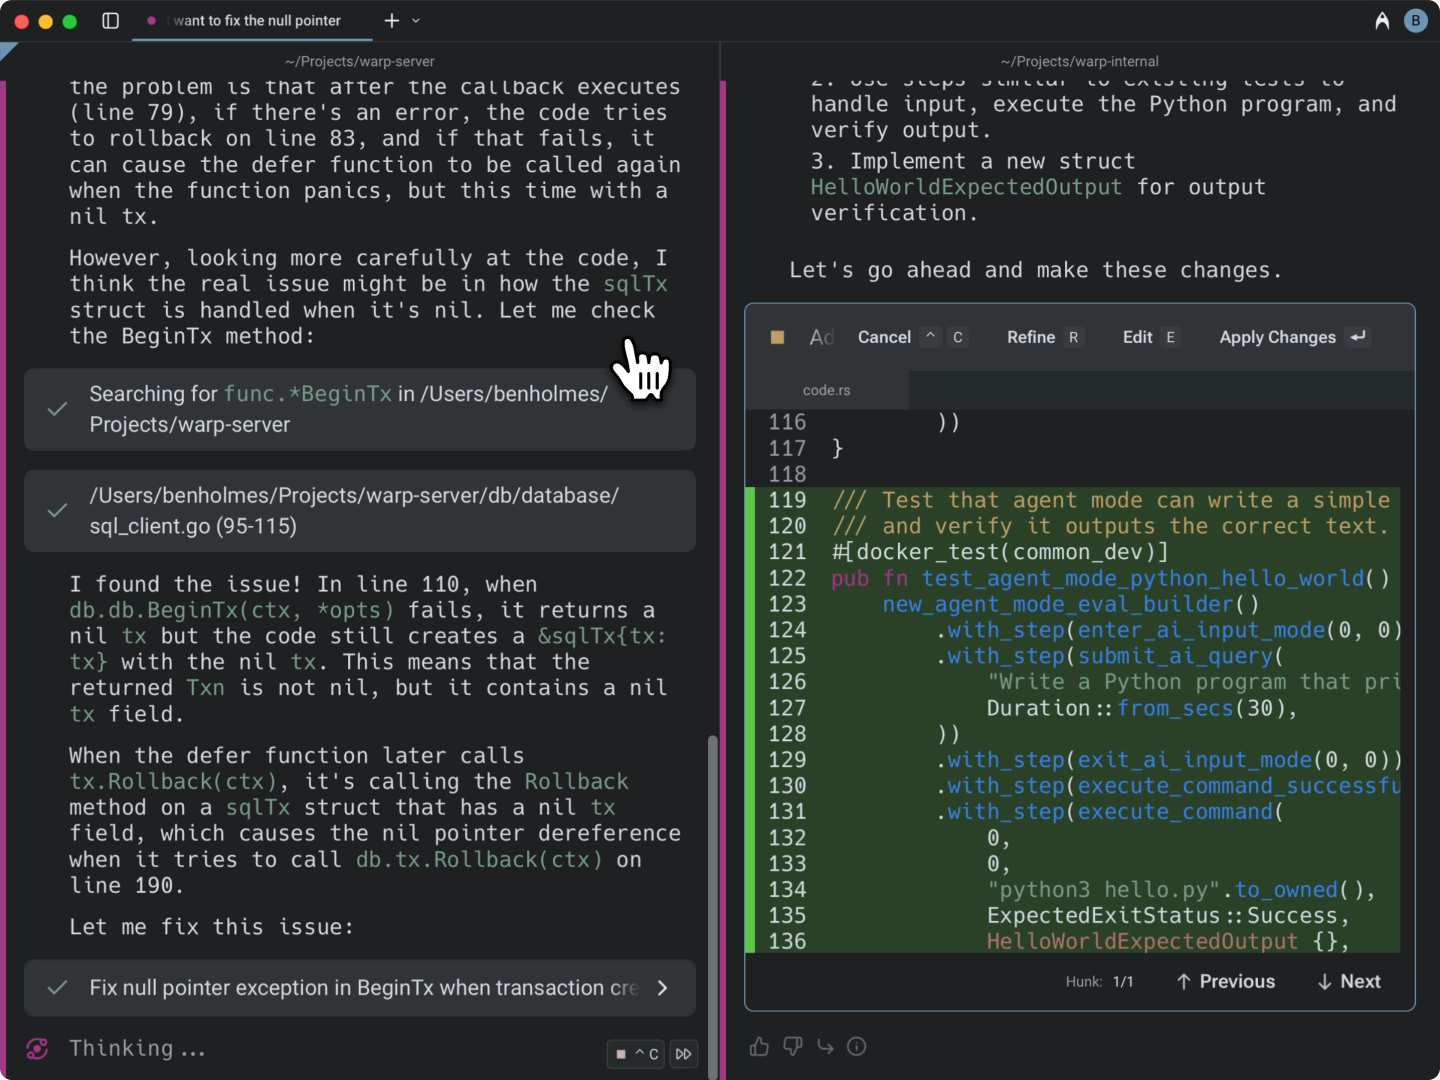Click the 'pub fn test_agent_mode_python_hello_world()' line
Screen dimensions: 1440x1080
tap(1110, 578)
